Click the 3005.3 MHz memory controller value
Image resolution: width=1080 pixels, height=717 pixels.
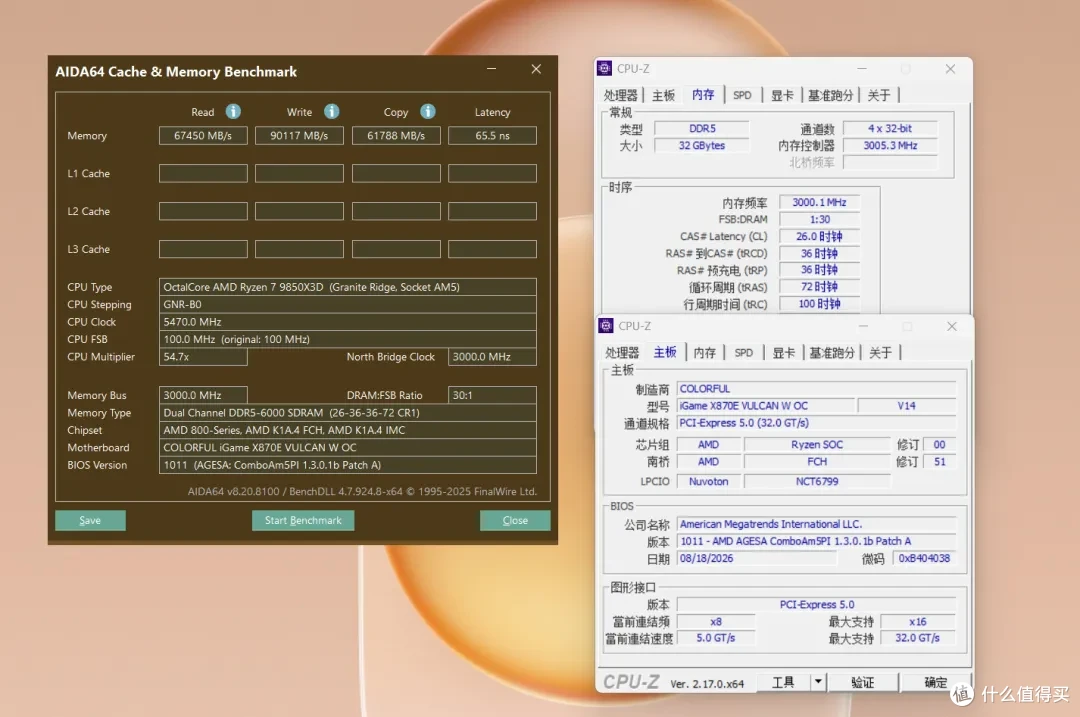point(890,145)
